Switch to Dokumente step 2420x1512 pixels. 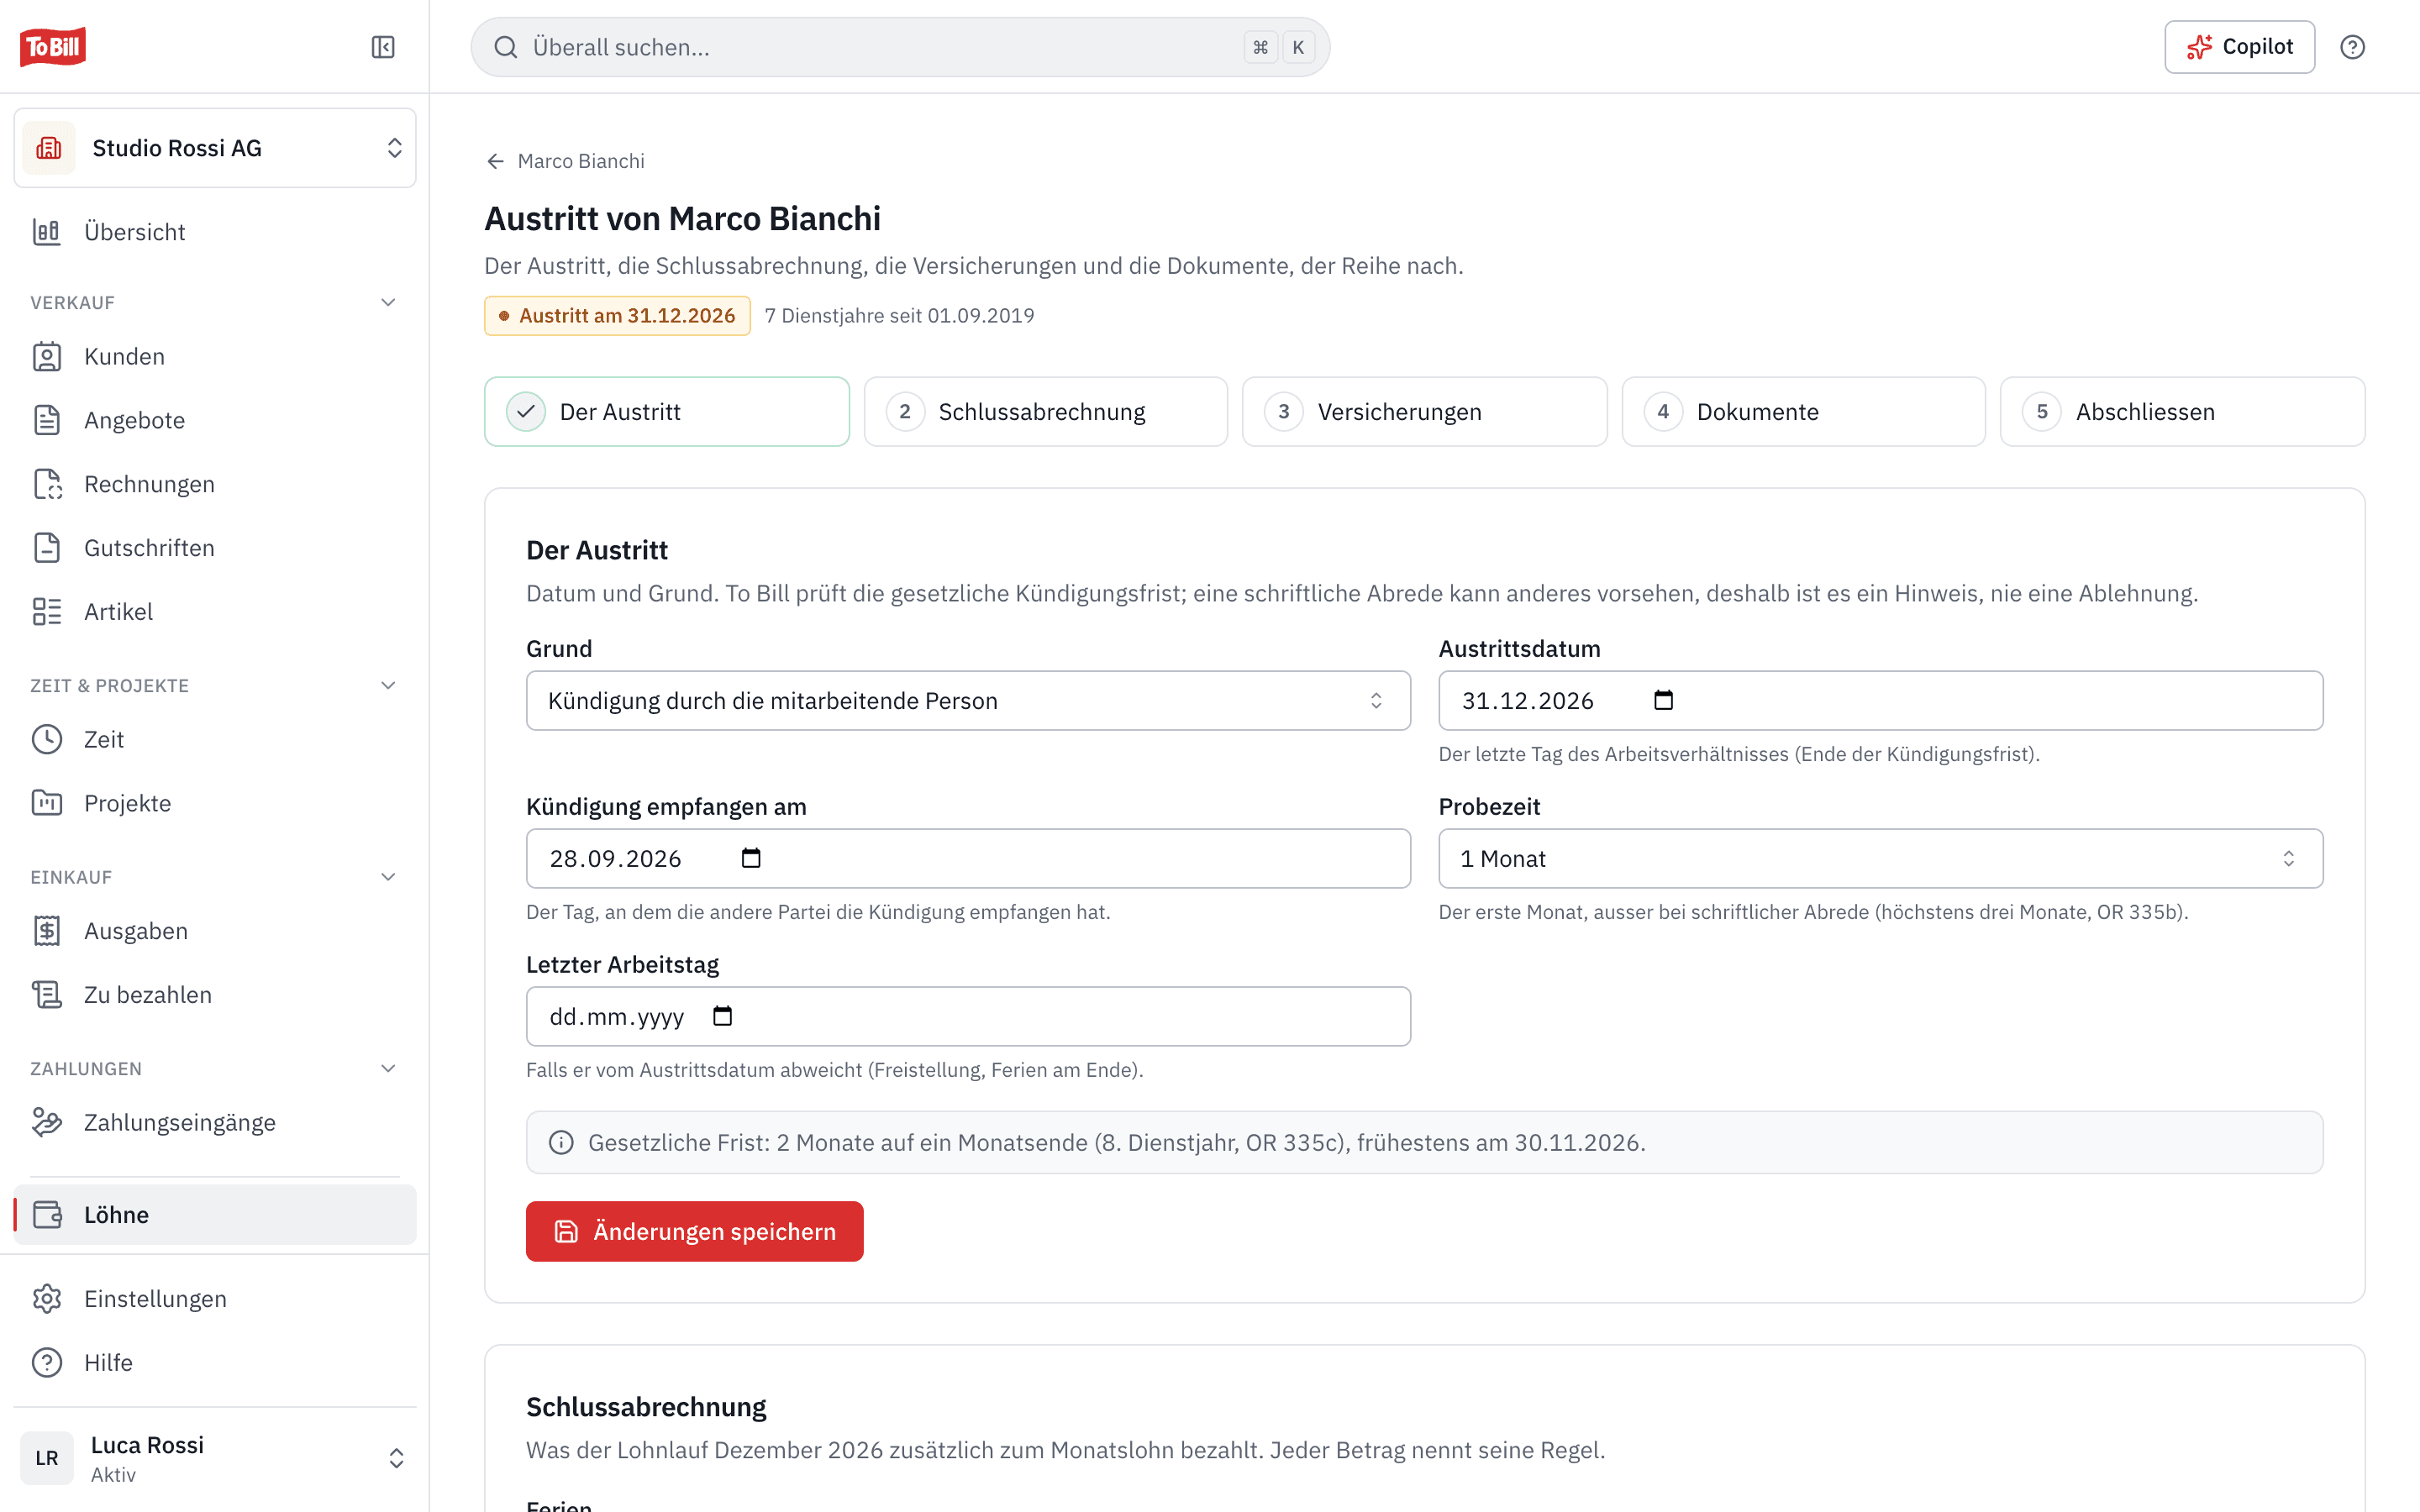pyautogui.click(x=1803, y=411)
